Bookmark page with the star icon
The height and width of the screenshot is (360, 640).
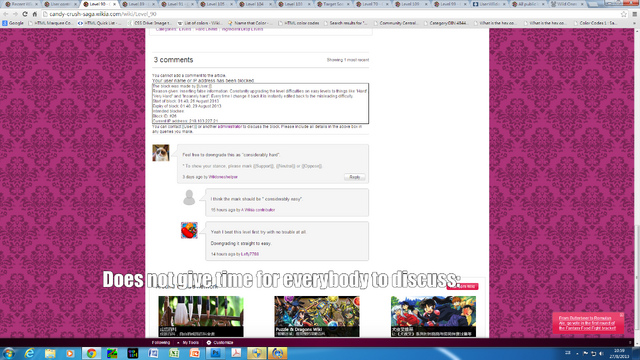click(624, 14)
